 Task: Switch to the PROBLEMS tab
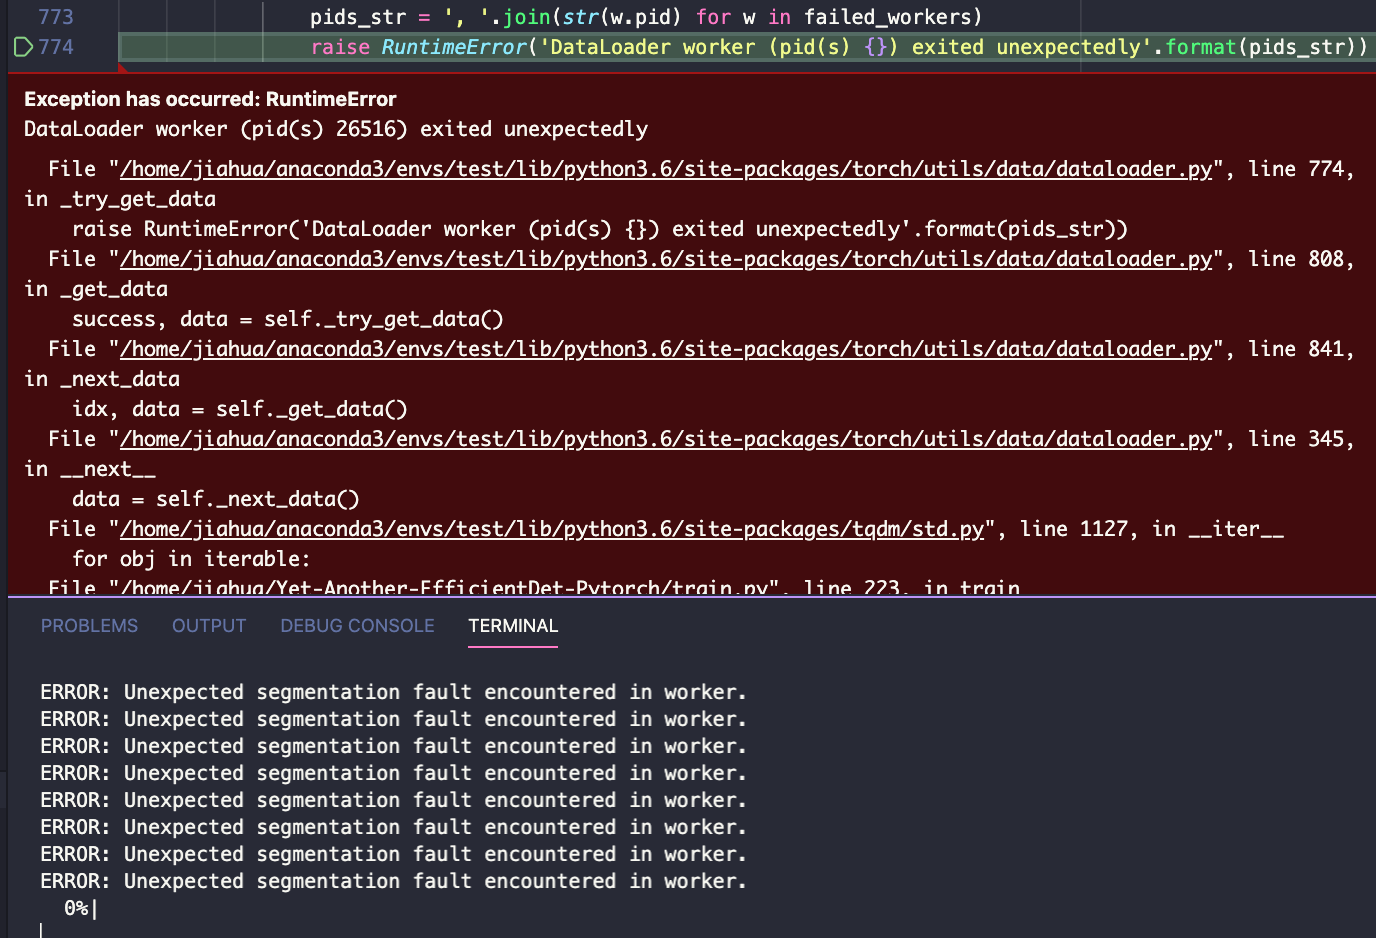click(89, 625)
